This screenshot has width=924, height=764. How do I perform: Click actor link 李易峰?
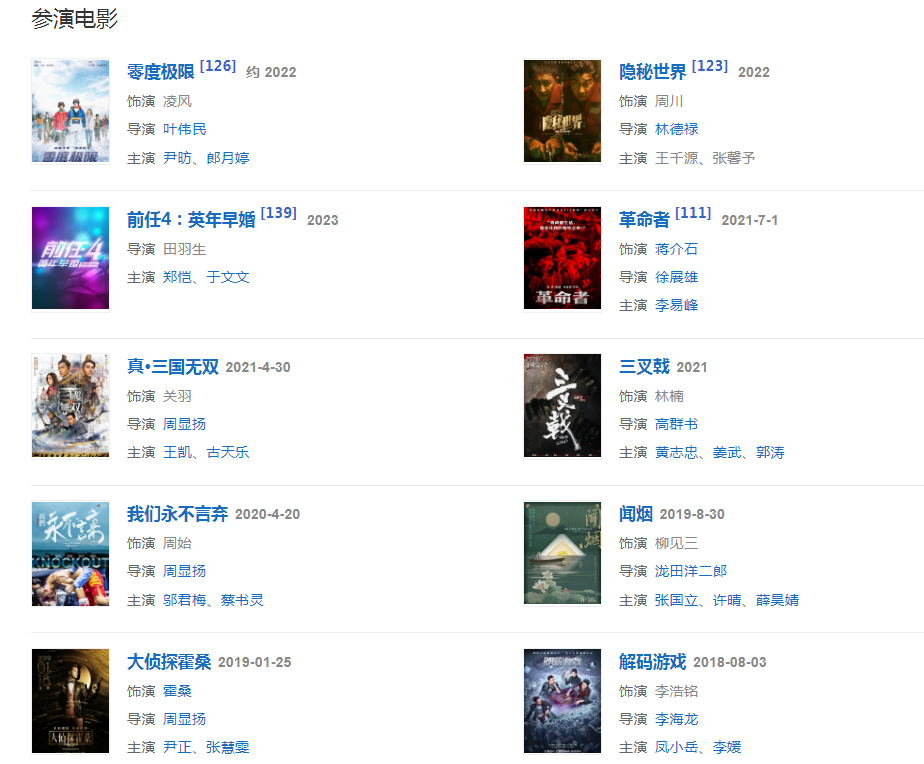(x=676, y=305)
